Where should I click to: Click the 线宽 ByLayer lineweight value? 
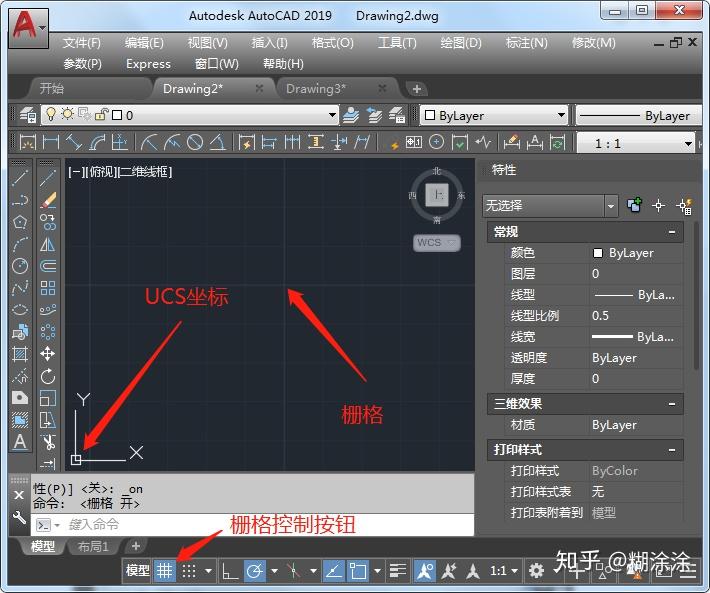pos(635,337)
